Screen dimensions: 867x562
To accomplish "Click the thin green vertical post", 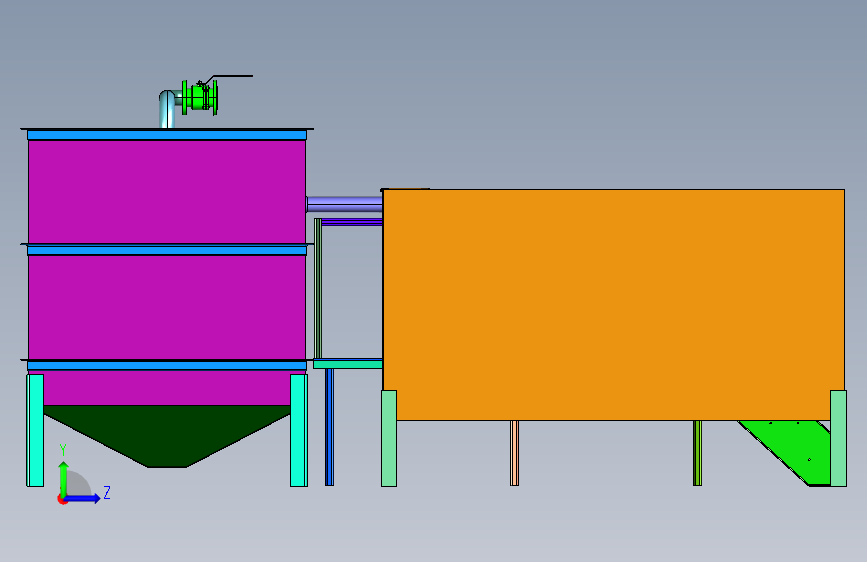I will pyautogui.click(x=318, y=289).
